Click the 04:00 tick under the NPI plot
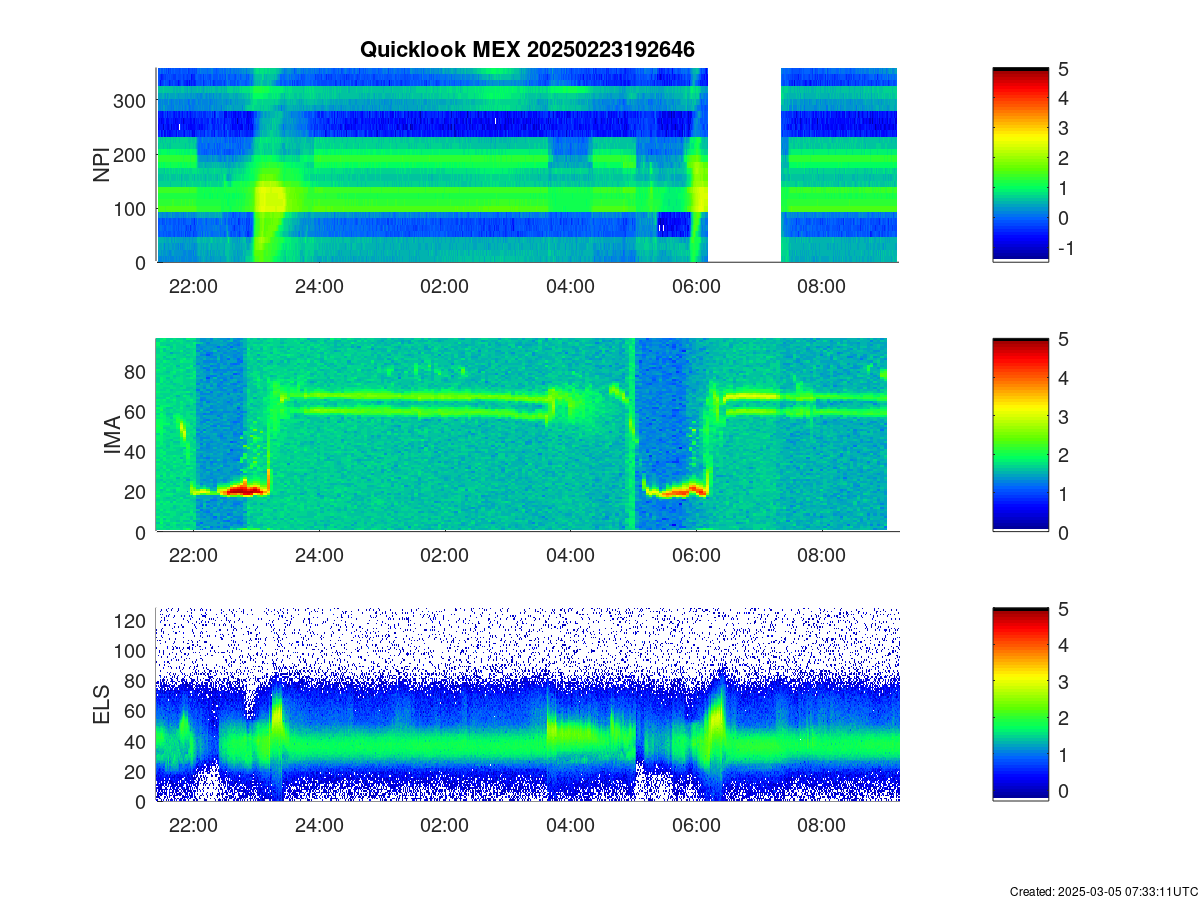 click(x=571, y=286)
